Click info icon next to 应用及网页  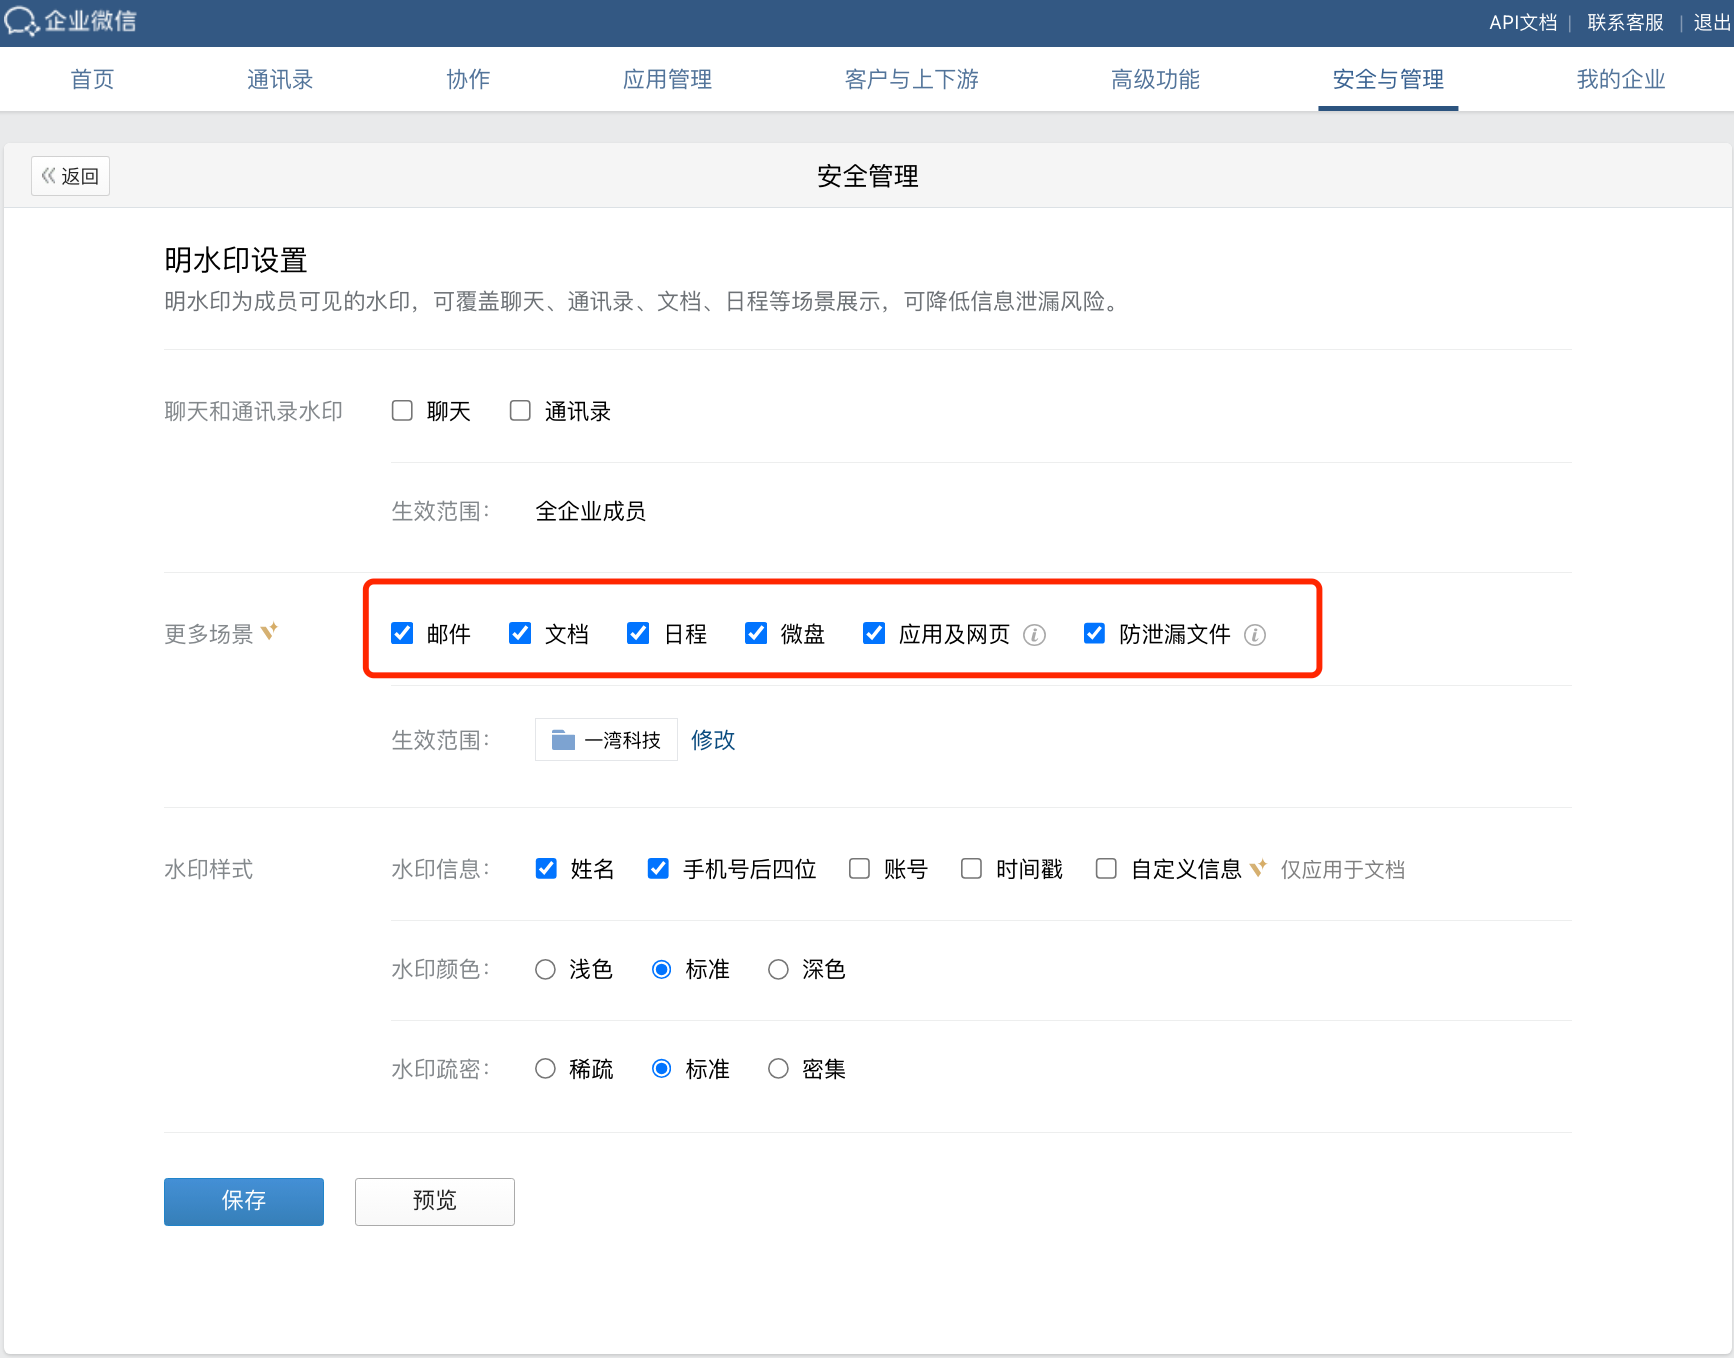click(x=1035, y=635)
